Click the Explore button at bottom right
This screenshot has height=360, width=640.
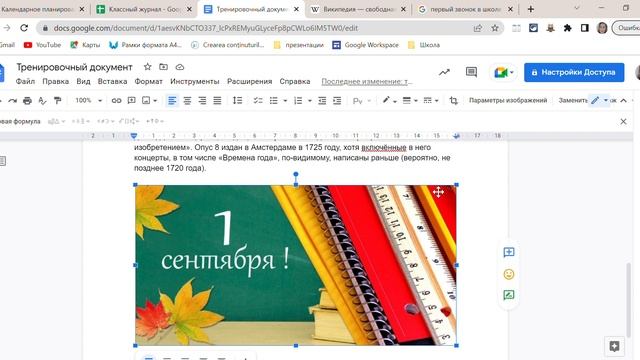click(x=614, y=347)
